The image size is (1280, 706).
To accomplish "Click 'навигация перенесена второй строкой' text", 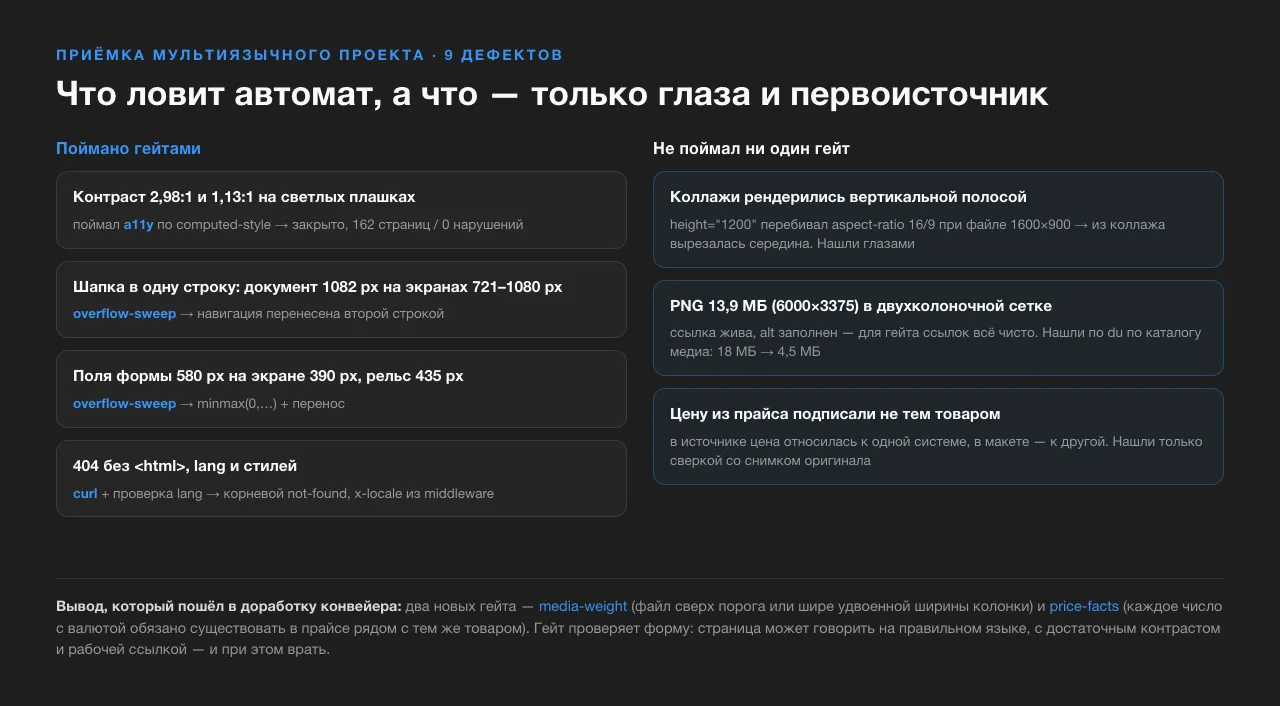I will [x=320, y=314].
